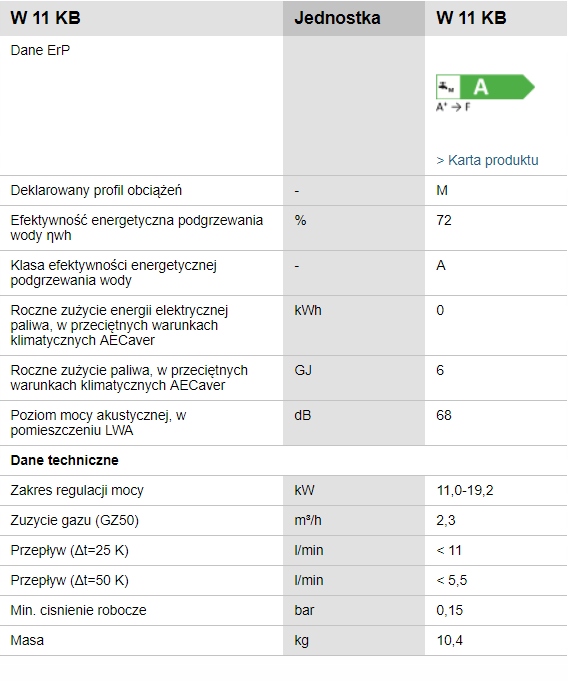This screenshot has width=568, height=682.
Task: Select the Jednostka column header
Action: [x=337, y=18]
